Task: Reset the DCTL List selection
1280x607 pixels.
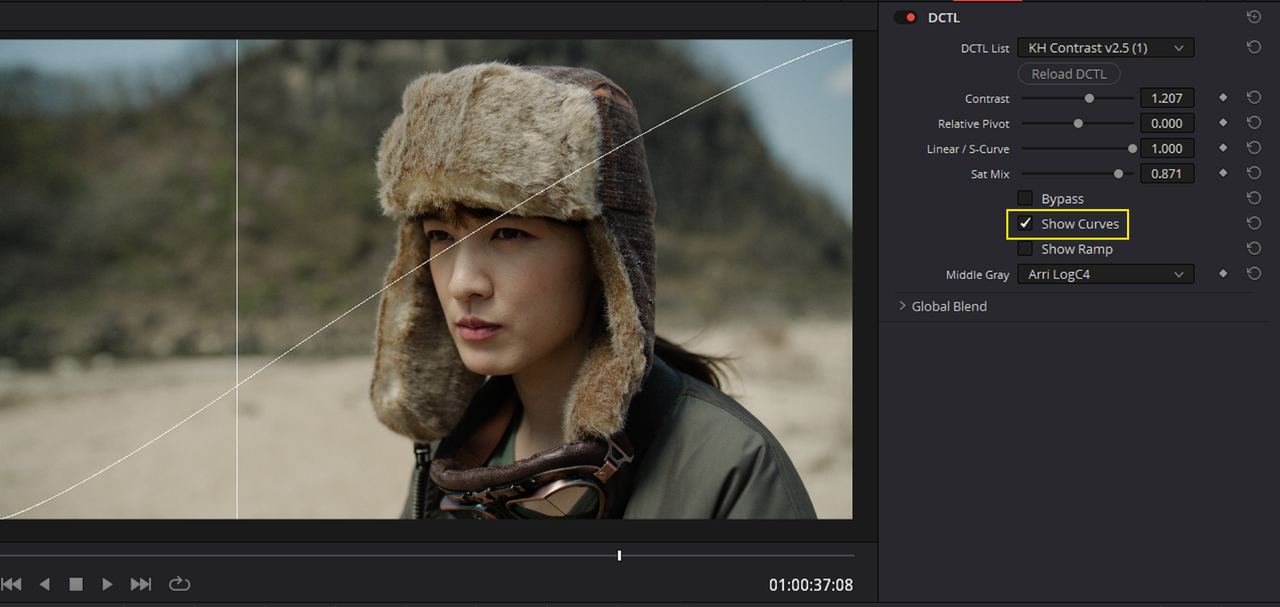Action: [1254, 47]
